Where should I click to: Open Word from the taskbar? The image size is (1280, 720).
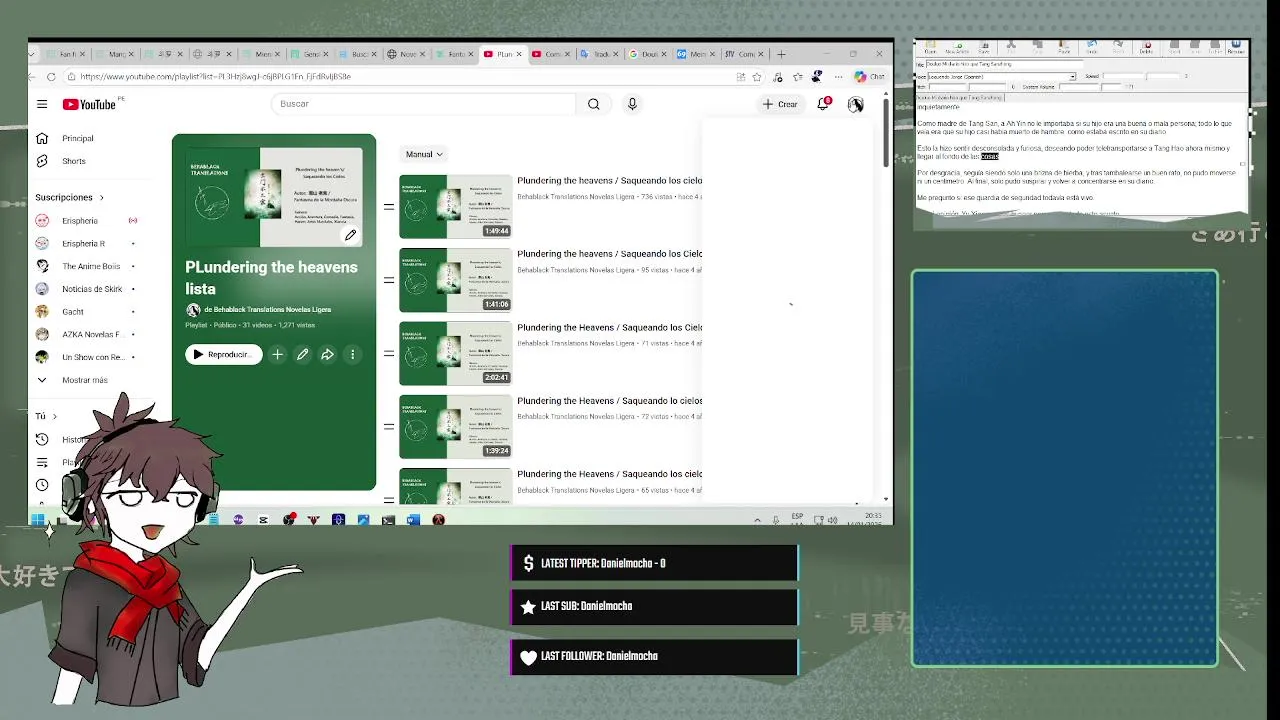(413, 520)
